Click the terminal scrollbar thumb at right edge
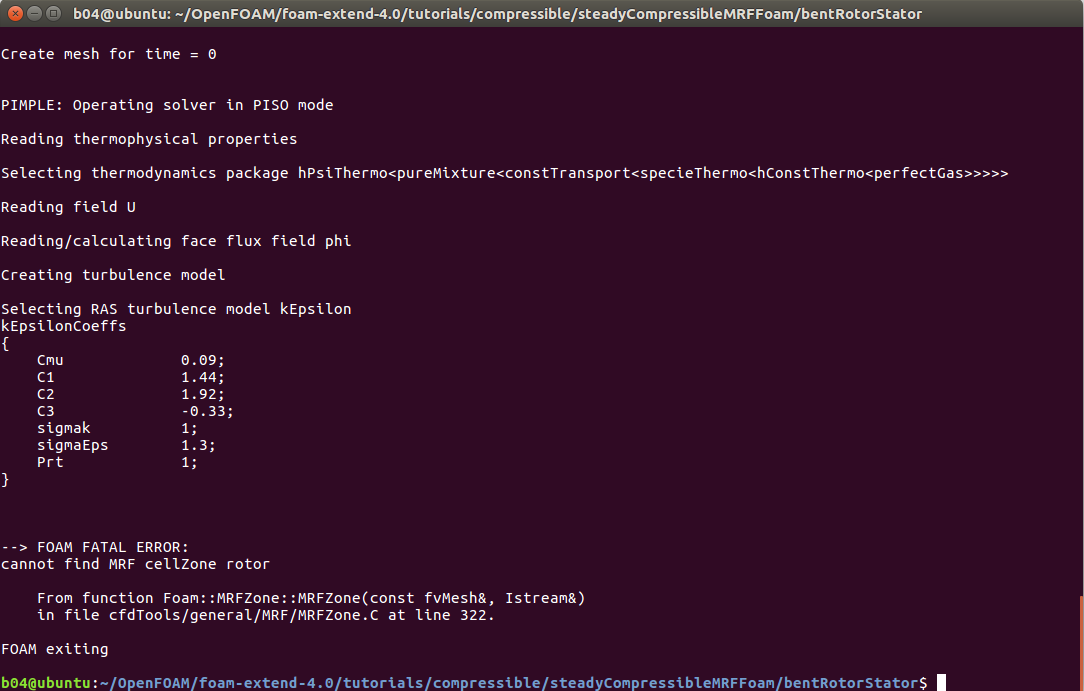The width and height of the screenshot is (1084, 691). click(x=1081, y=643)
